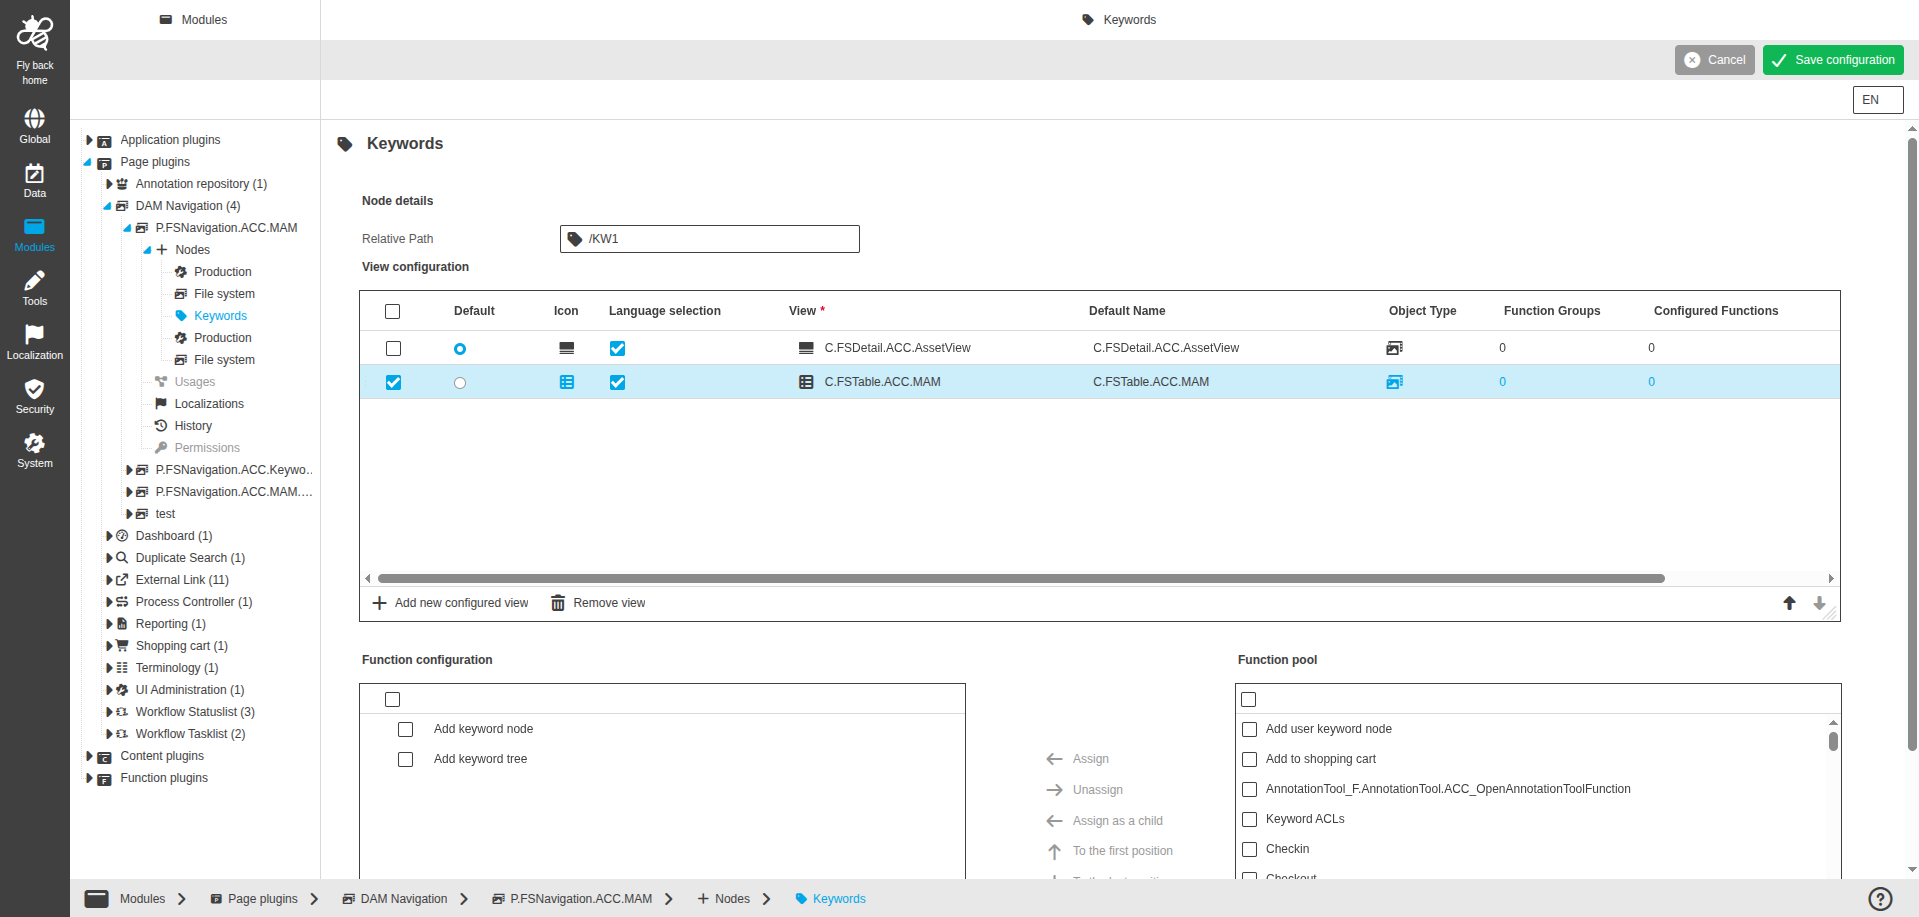Open the help question mark icon

pyautogui.click(x=1879, y=898)
